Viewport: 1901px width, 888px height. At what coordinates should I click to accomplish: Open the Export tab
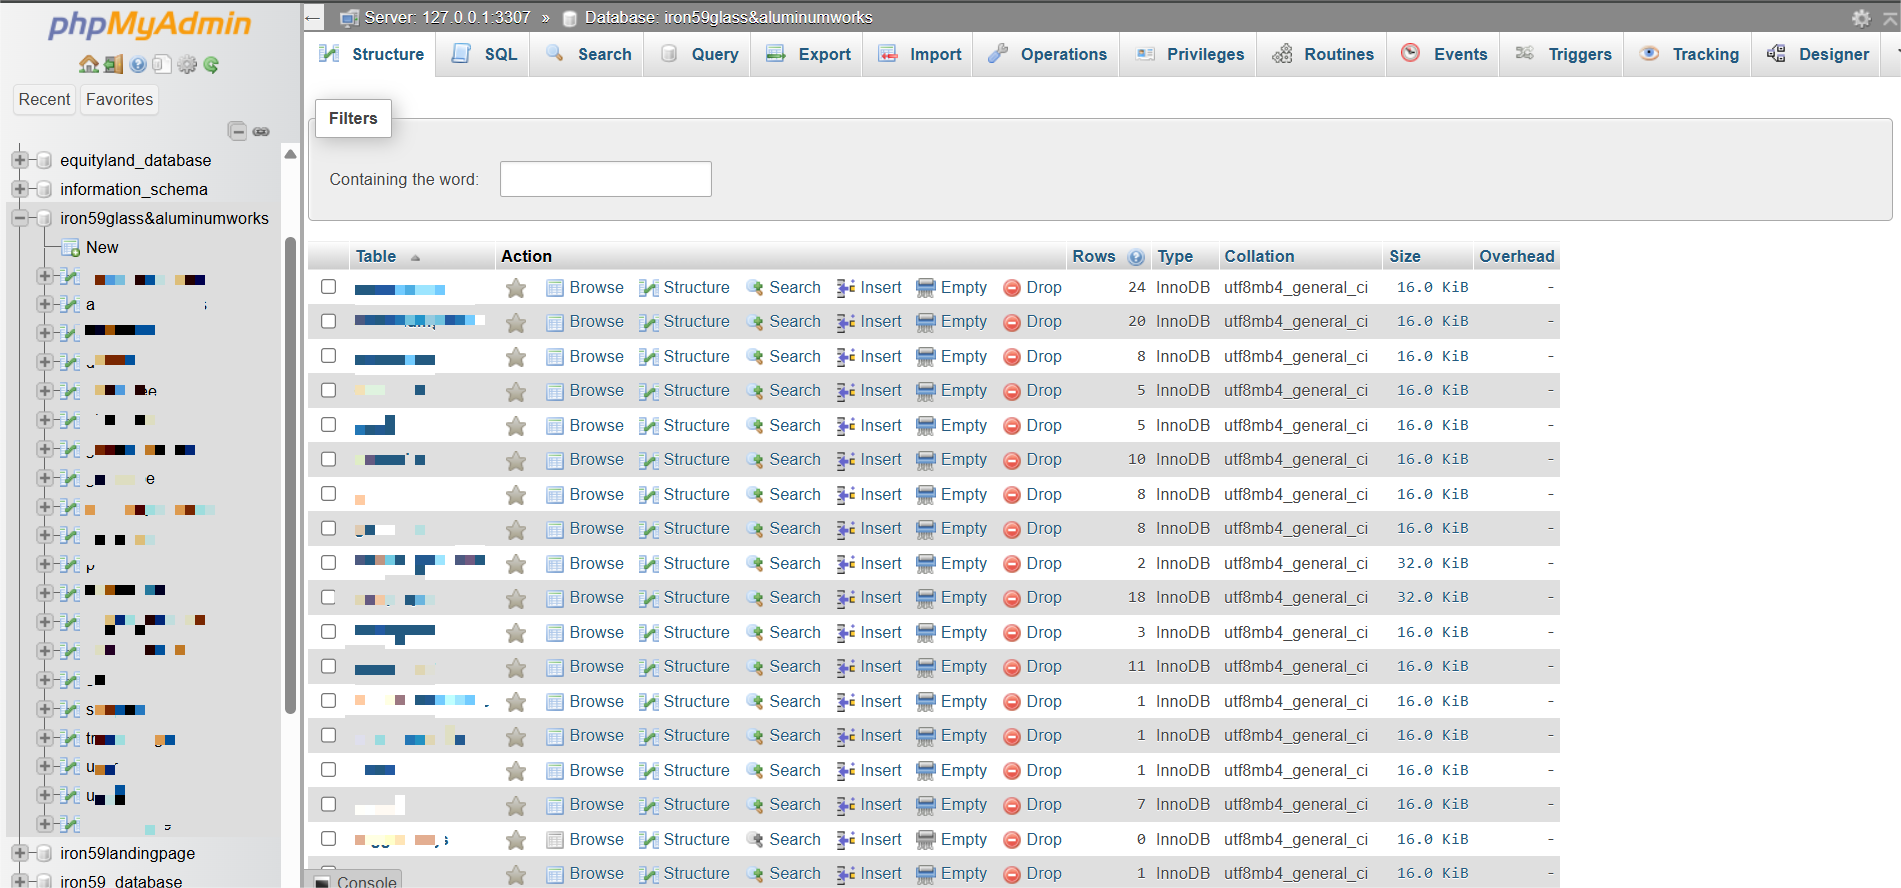point(808,54)
